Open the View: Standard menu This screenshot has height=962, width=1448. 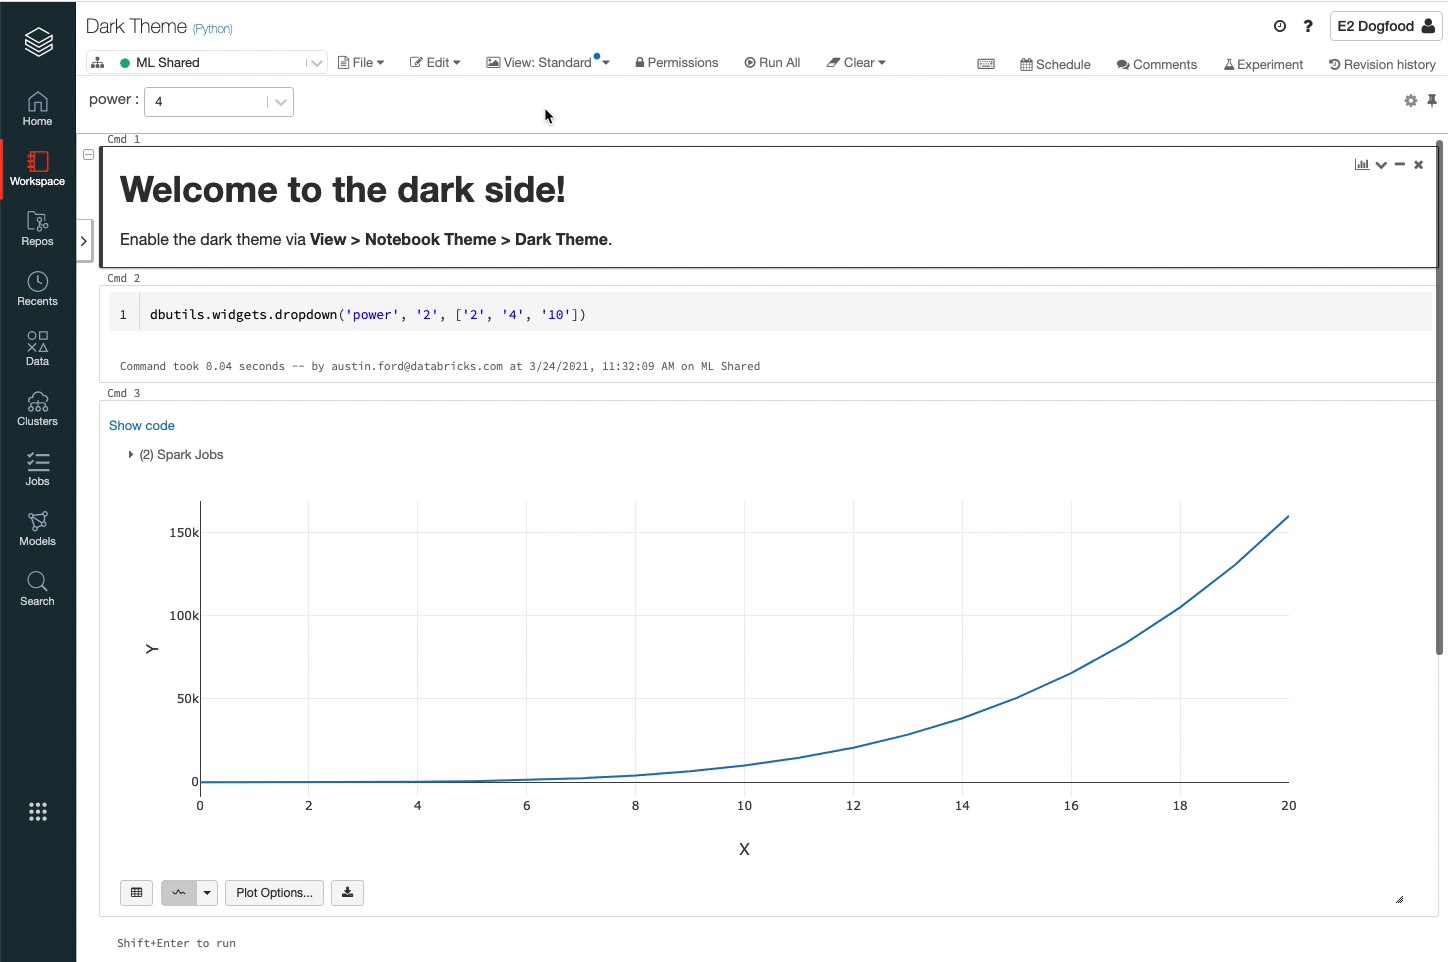pos(548,63)
